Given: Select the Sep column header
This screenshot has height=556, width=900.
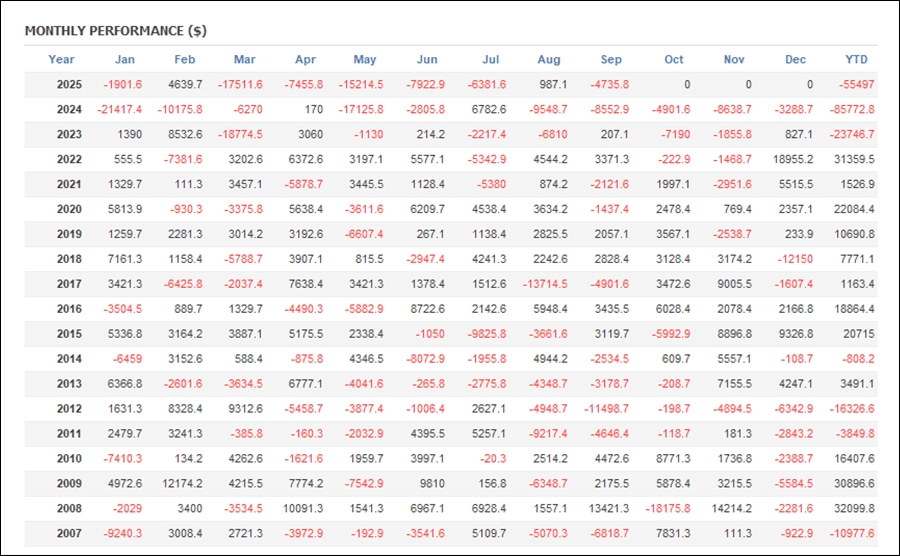Looking at the screenshot, I should (x=611, y=59).
